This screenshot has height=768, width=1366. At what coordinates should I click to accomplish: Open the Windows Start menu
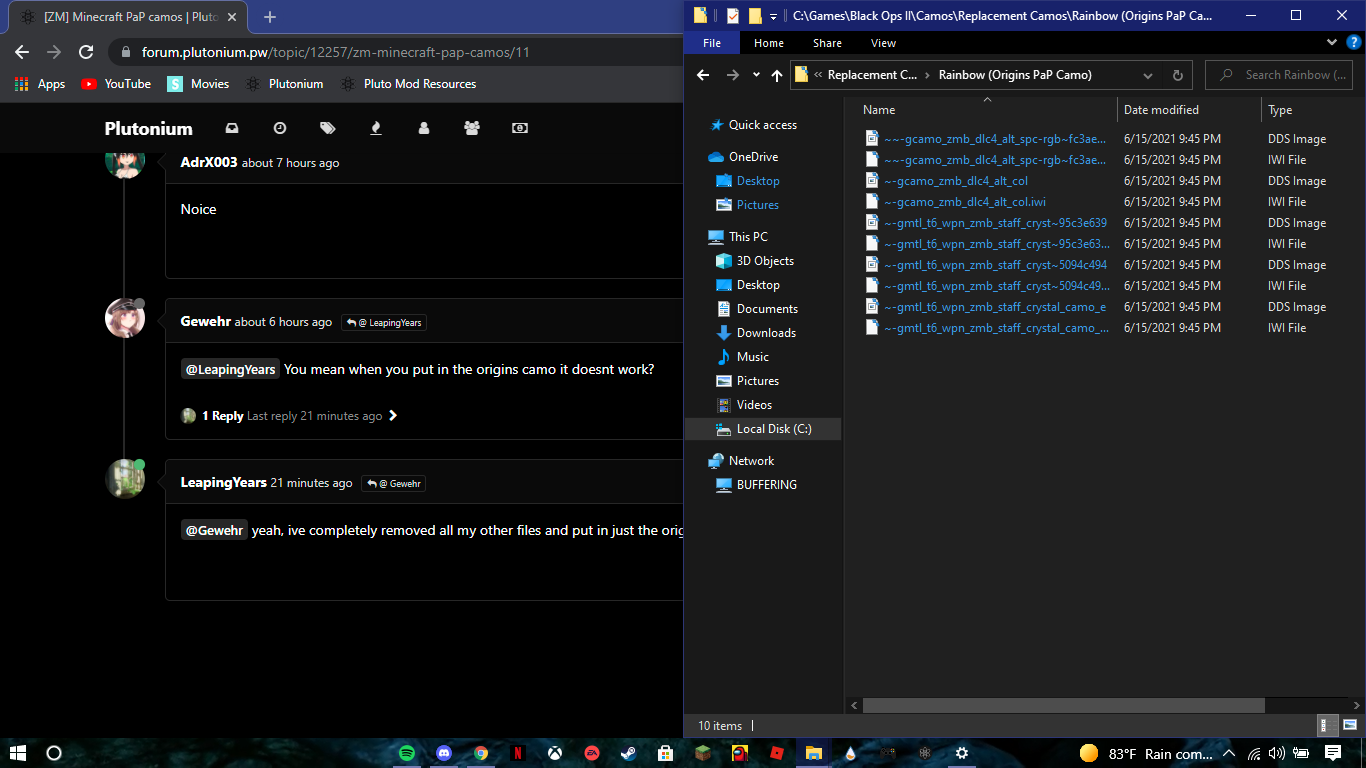[x=17, y=753]
